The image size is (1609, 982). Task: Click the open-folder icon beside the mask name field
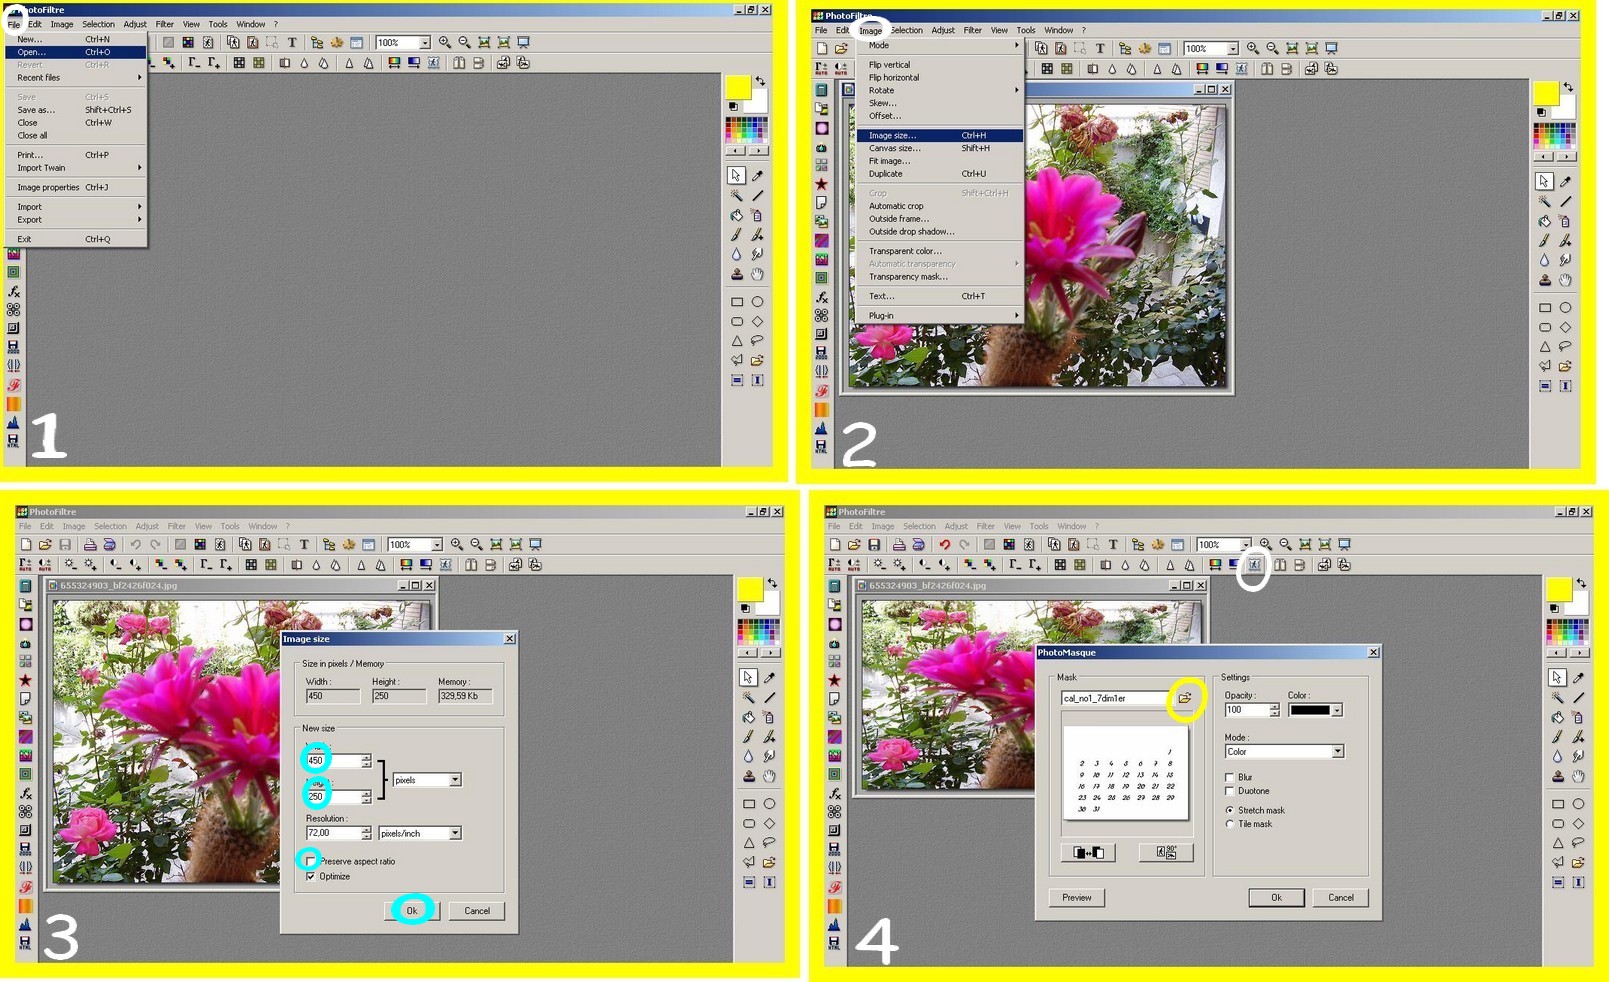tap(1184, 698)
